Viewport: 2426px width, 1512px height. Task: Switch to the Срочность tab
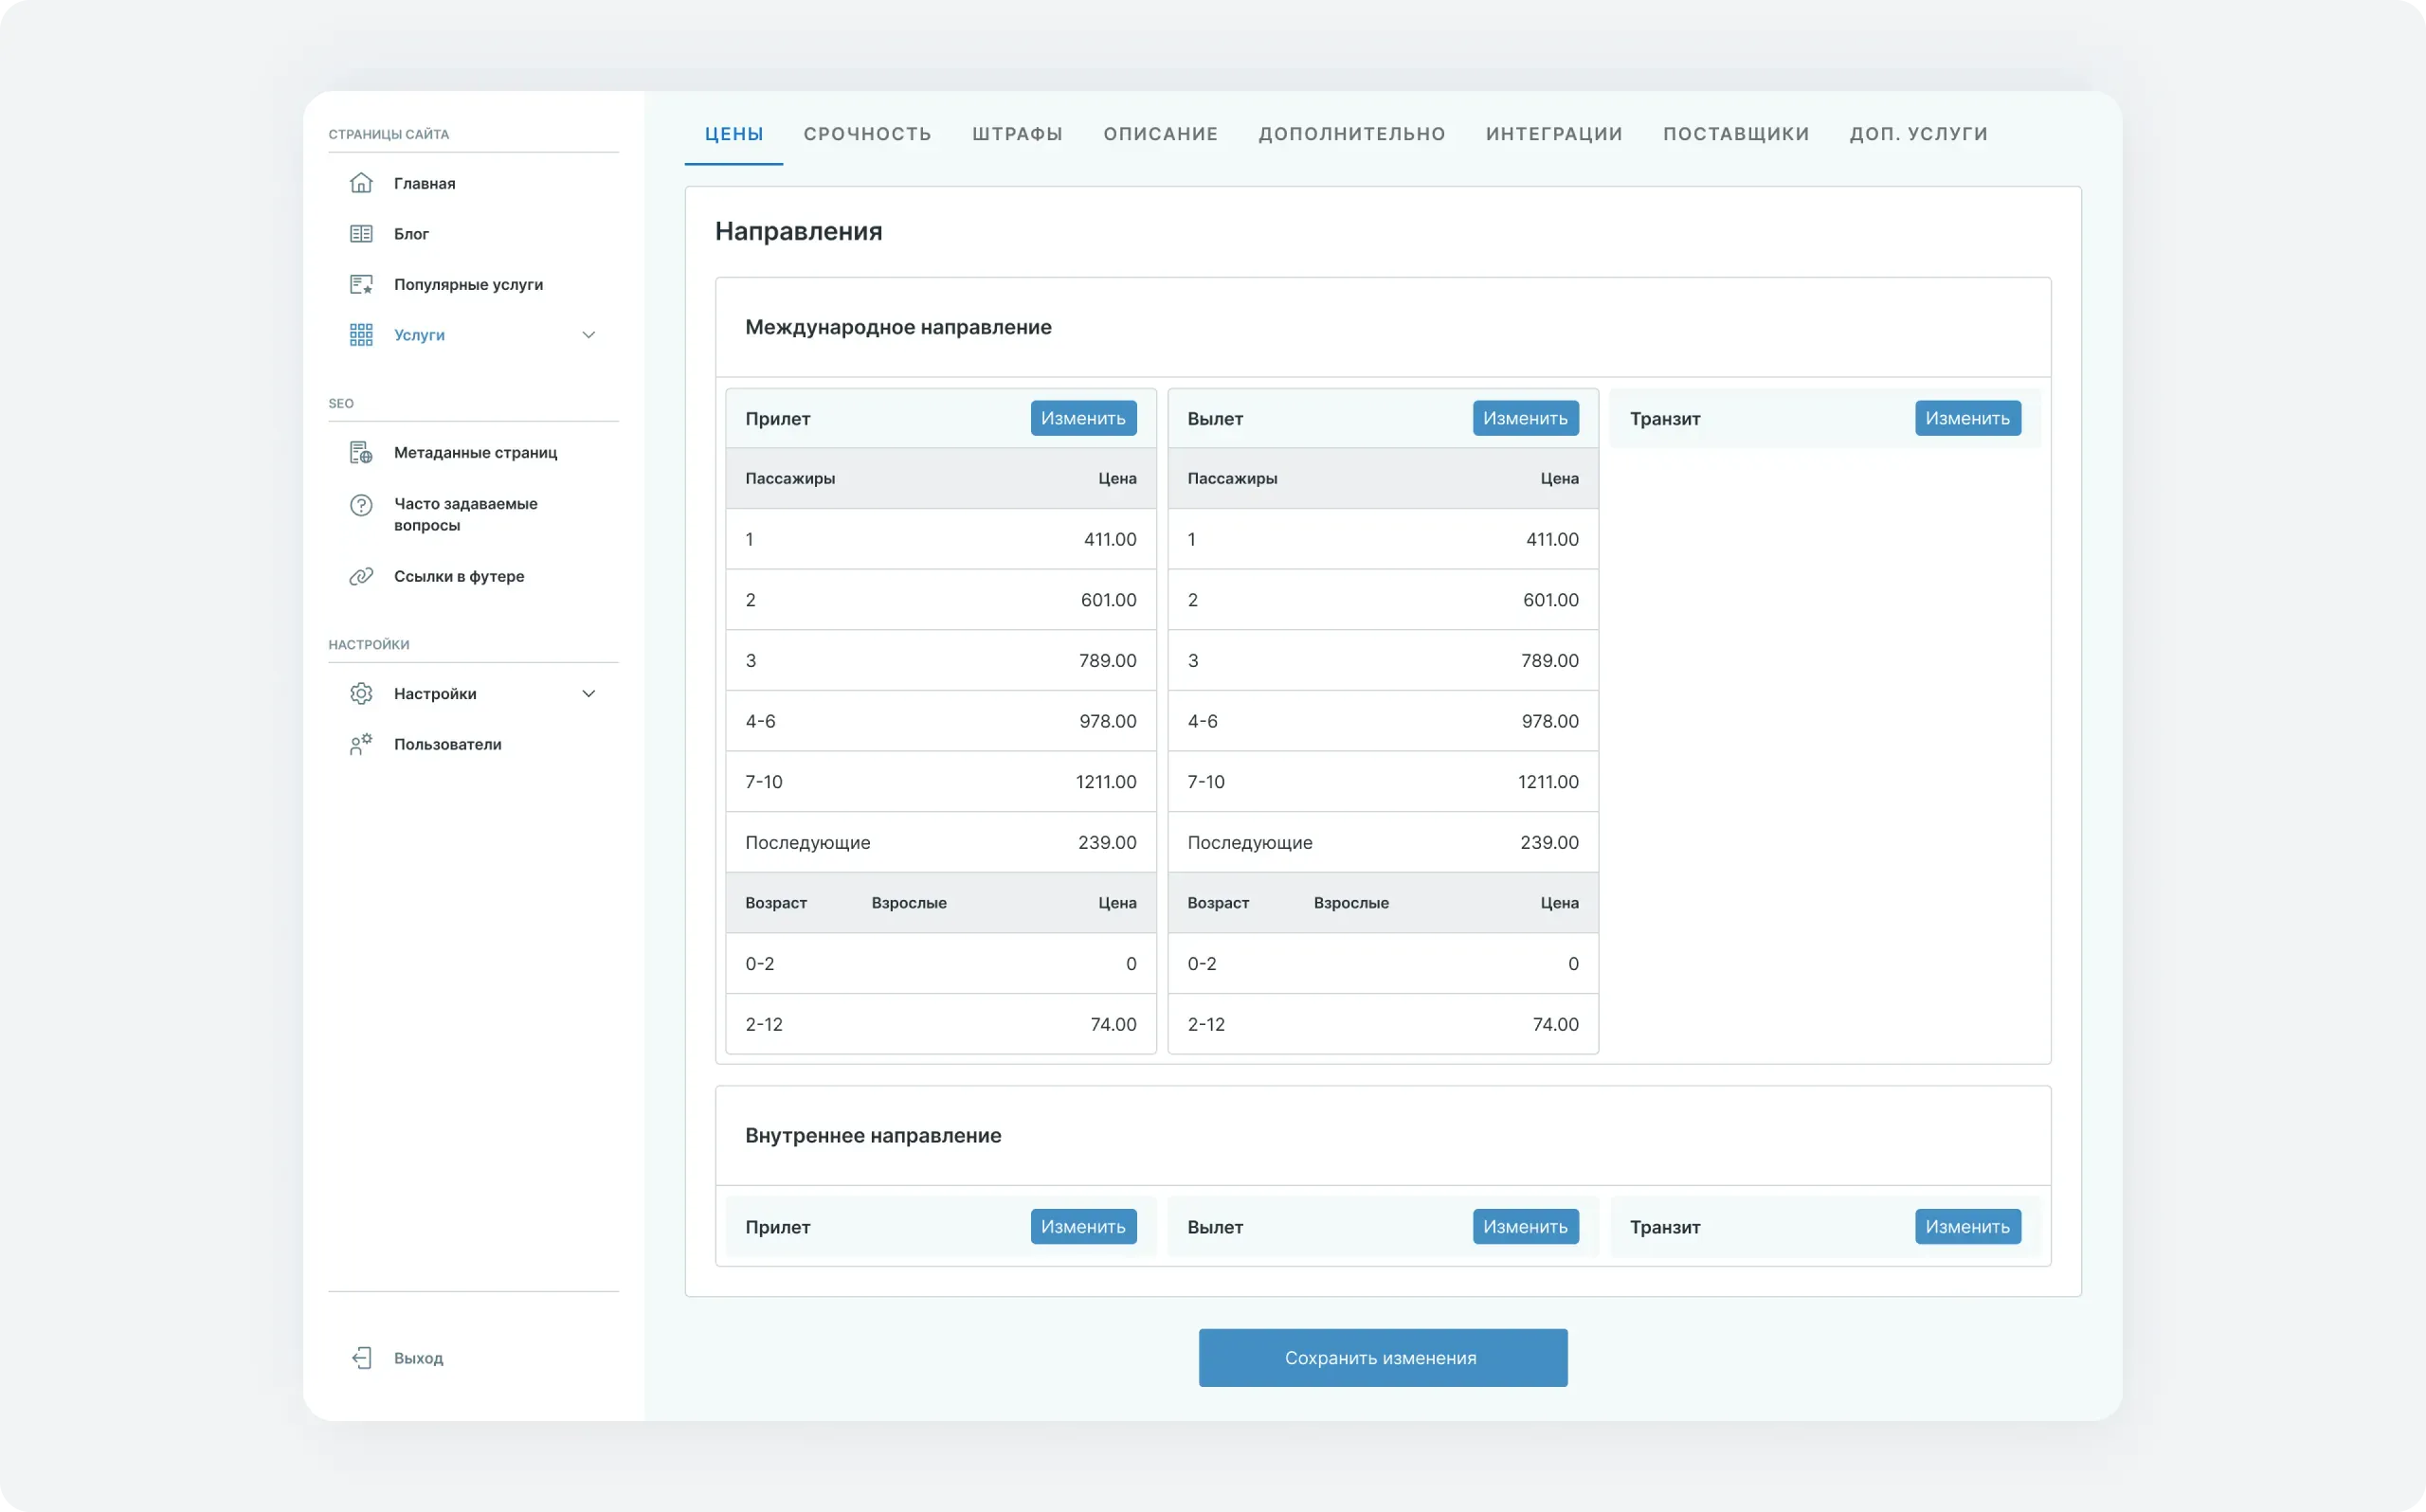point(867,134)
